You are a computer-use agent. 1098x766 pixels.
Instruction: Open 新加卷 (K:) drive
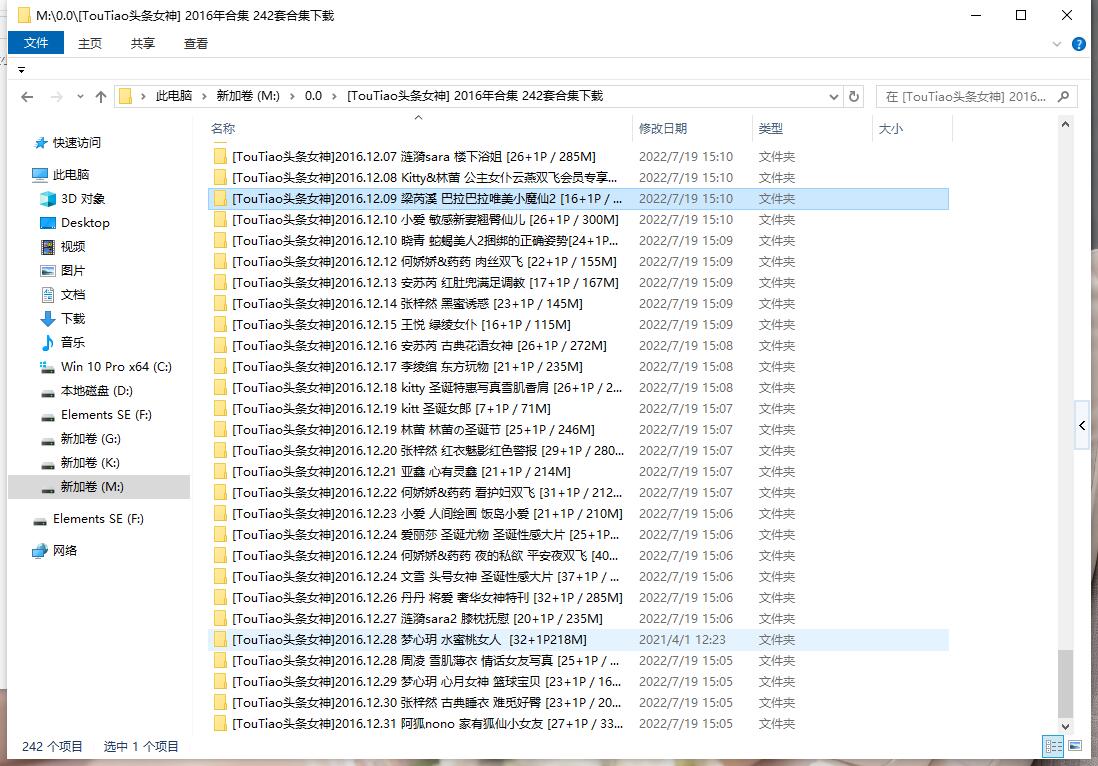(90, 463)
